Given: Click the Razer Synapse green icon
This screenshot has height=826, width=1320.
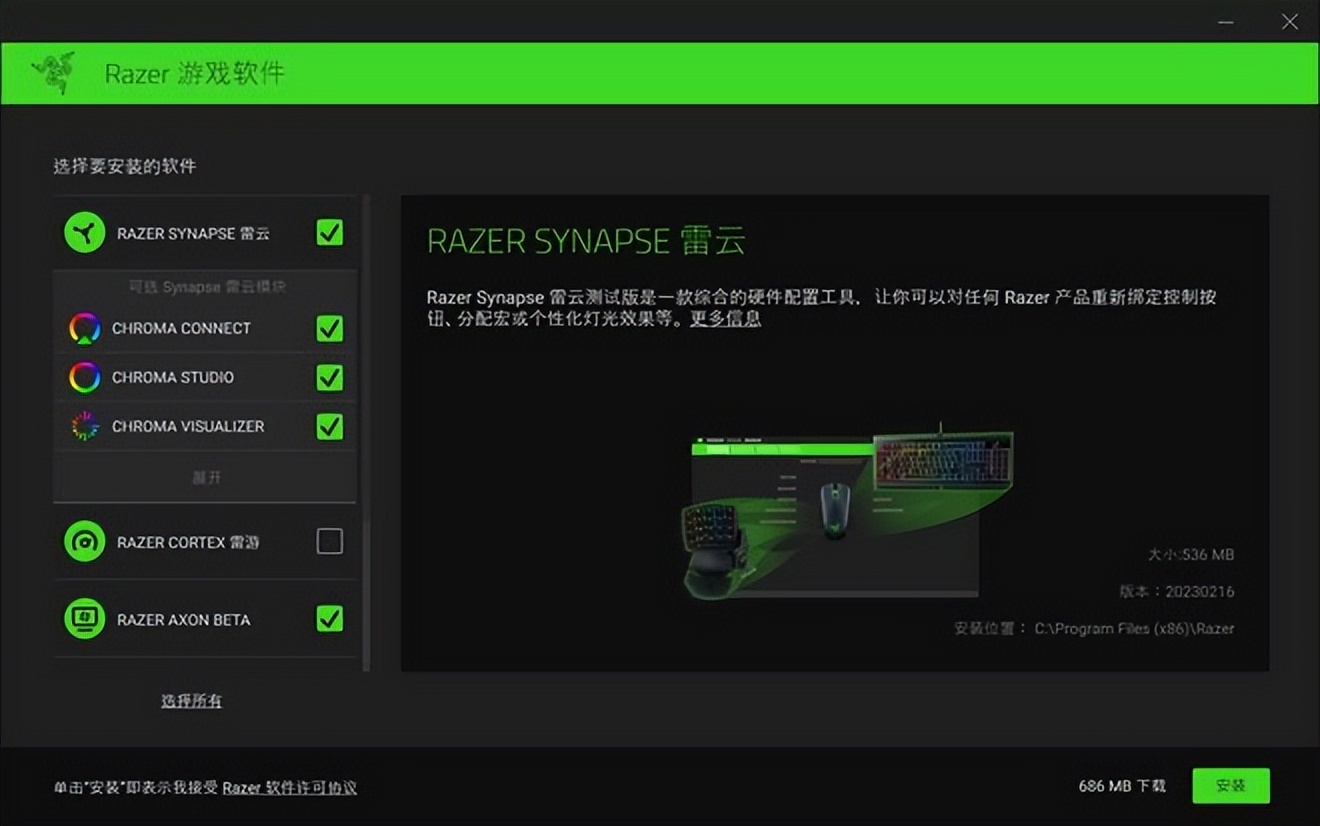Looking at the screenshot, I should tap(85, 233).
